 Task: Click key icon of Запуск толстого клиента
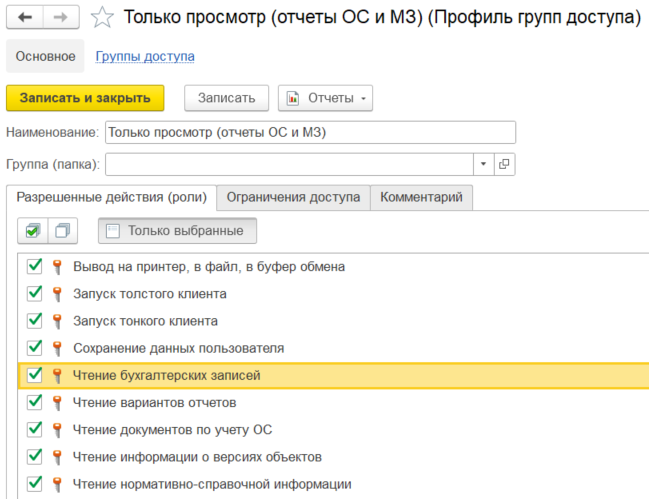pyautogui.click(x=57, y=294)
